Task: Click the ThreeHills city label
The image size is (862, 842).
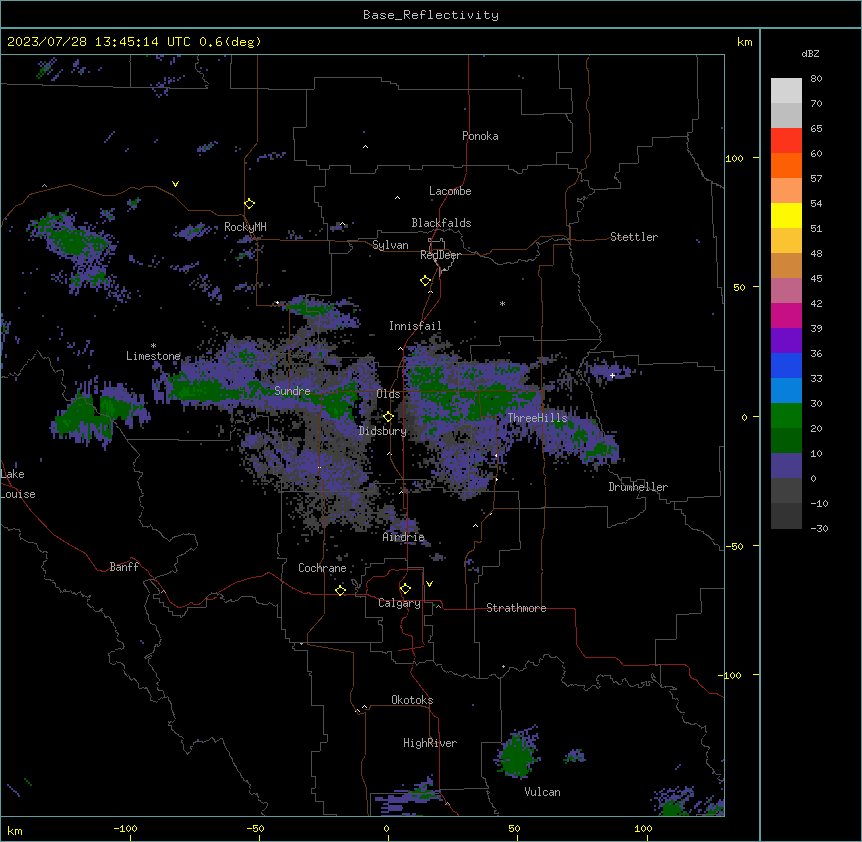Action: (x=537, y=418)
